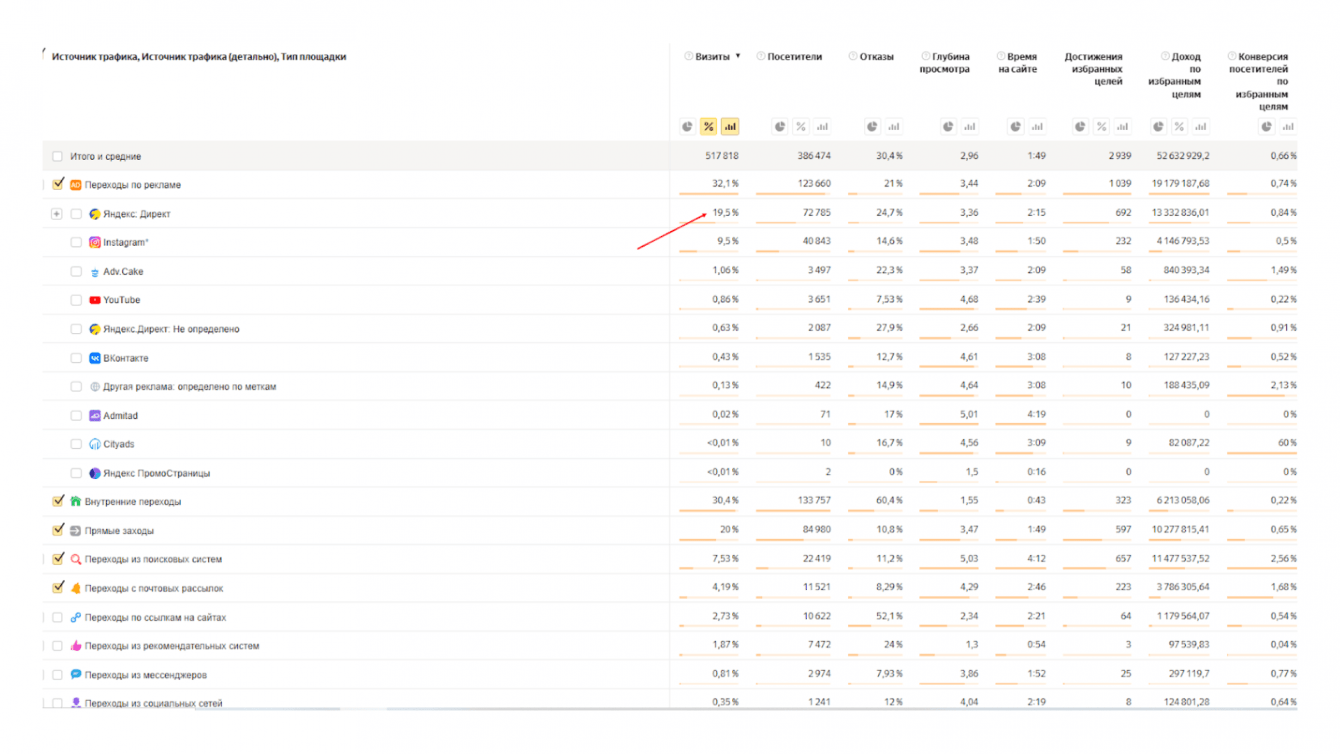This screenshot has height=754, width=1340.
Task: Click bar chart icon under Время на сайте
Action: [x=1037, y=127]
